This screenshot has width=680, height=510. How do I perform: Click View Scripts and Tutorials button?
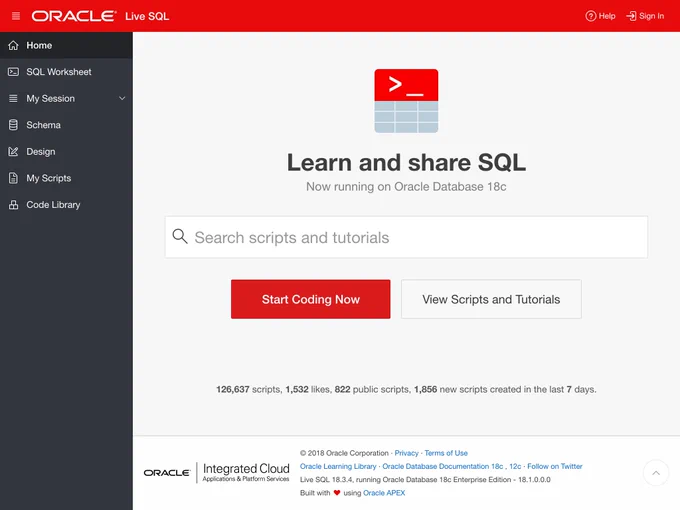tap(491, 299)
